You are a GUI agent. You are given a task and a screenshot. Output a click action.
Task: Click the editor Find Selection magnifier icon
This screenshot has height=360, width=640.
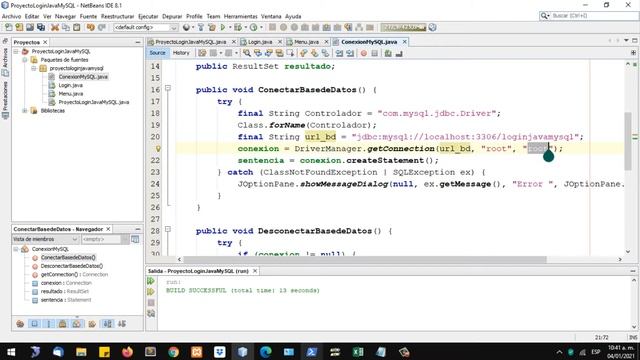247,53
